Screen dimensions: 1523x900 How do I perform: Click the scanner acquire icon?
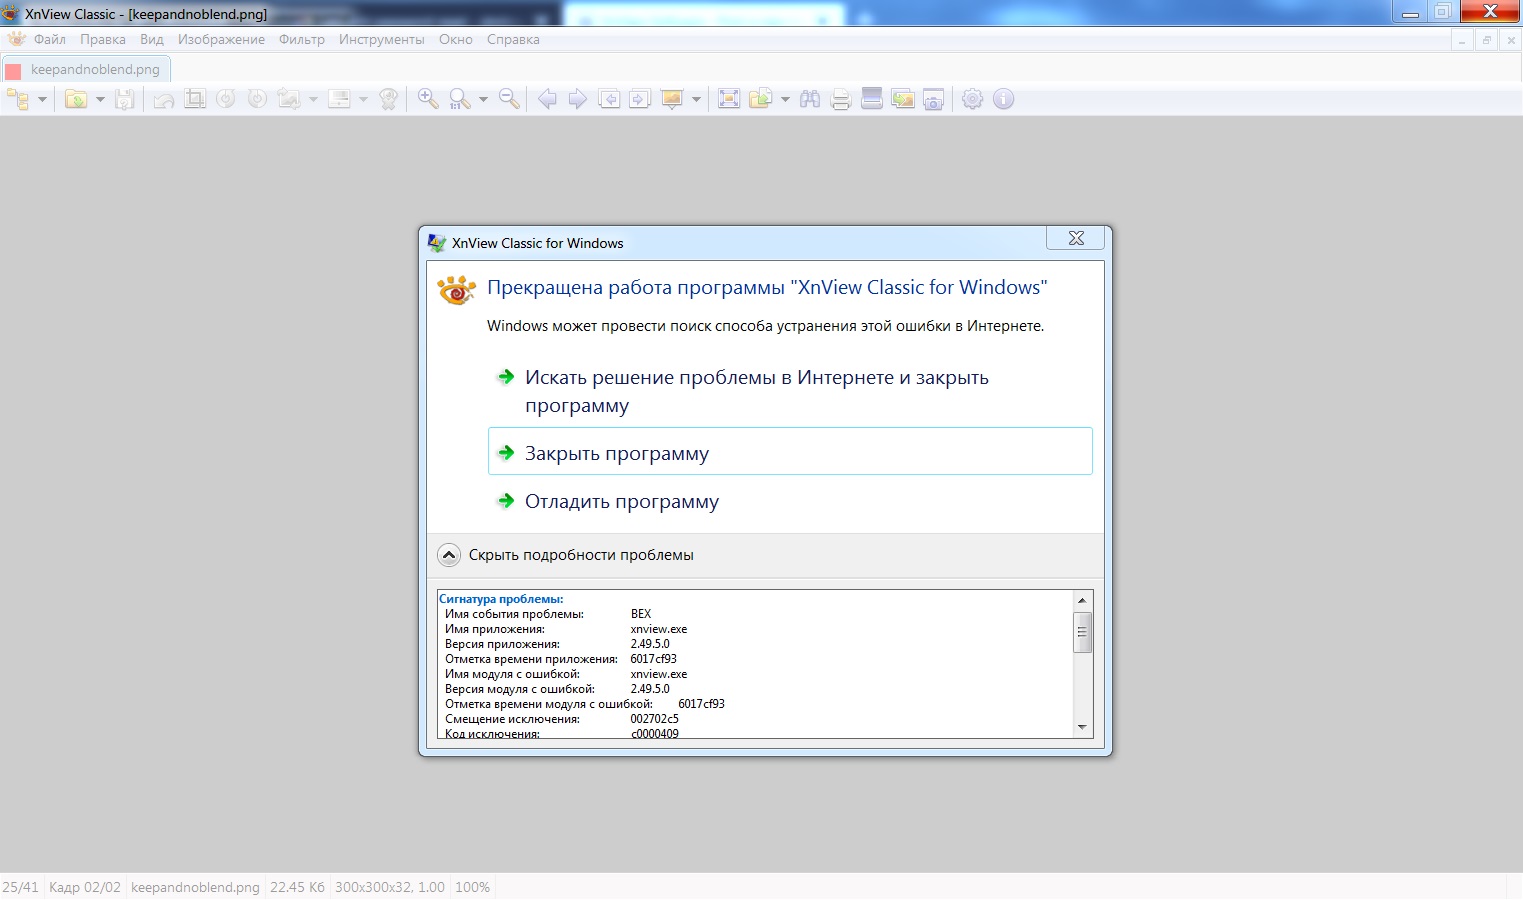coord(872,99)
